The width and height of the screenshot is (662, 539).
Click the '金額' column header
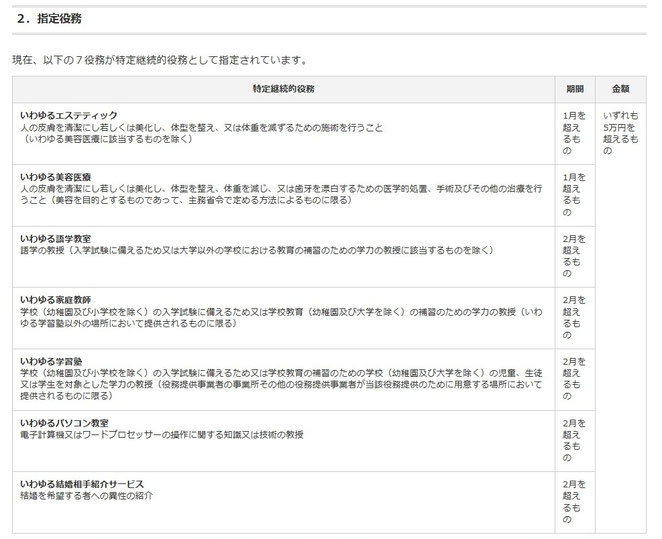(621, 89)
